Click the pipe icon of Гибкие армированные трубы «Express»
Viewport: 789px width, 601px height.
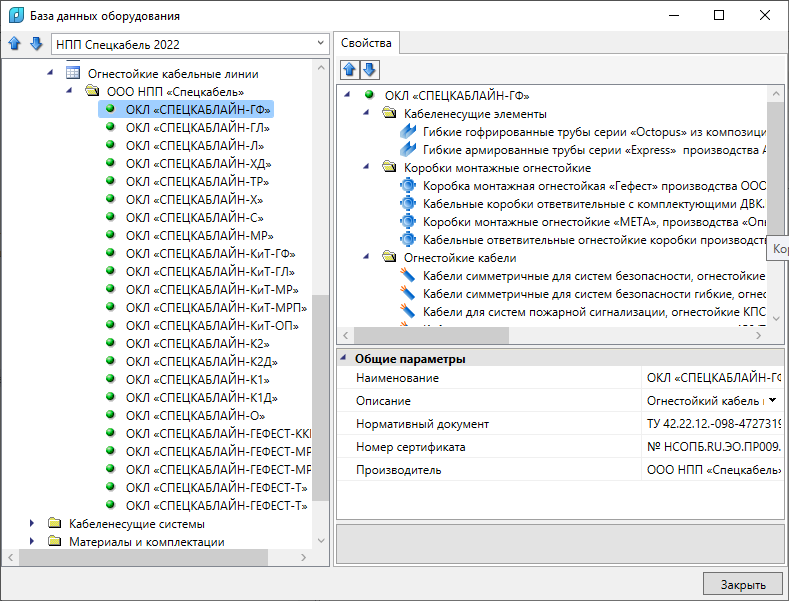point(408,149)
